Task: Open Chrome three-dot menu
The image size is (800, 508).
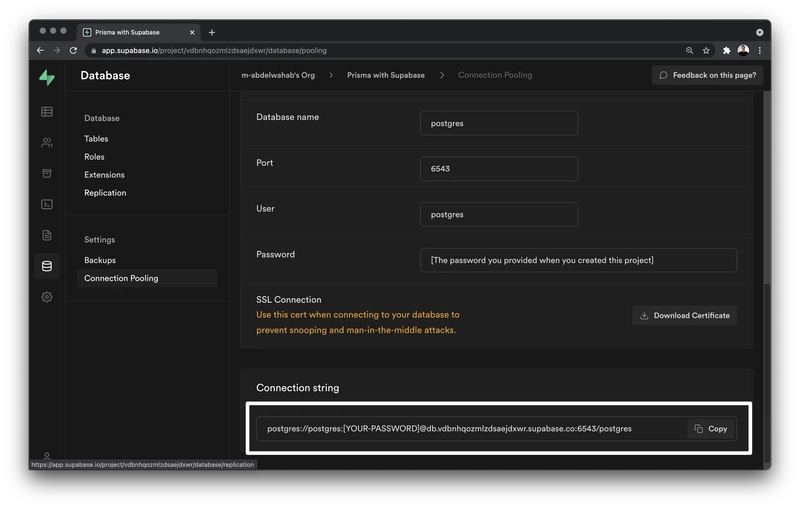Action: pos(760,50)
